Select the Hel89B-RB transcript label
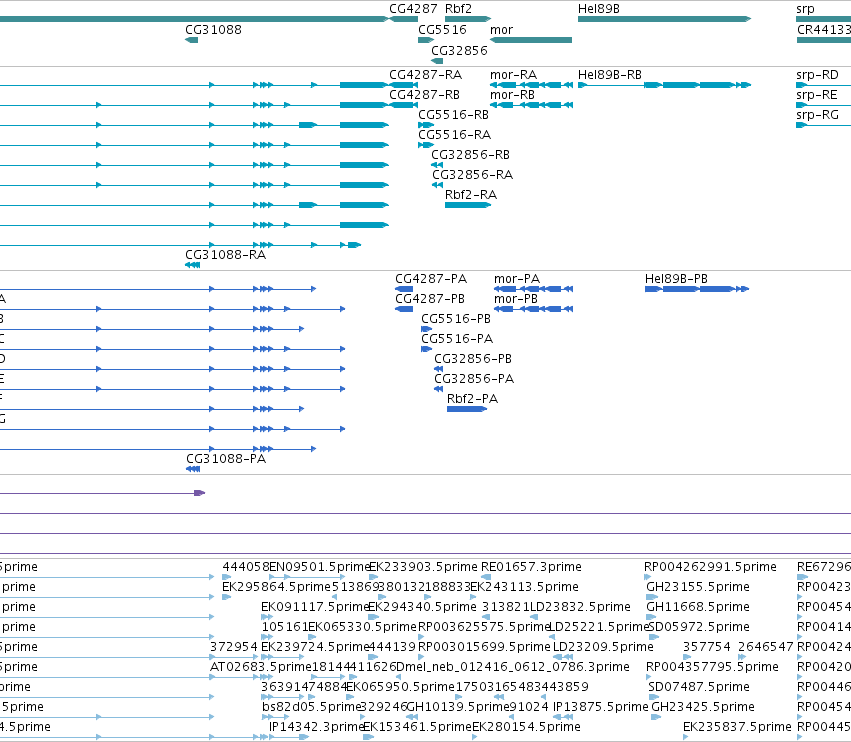851x742 pixels. (x=609, y=75)
